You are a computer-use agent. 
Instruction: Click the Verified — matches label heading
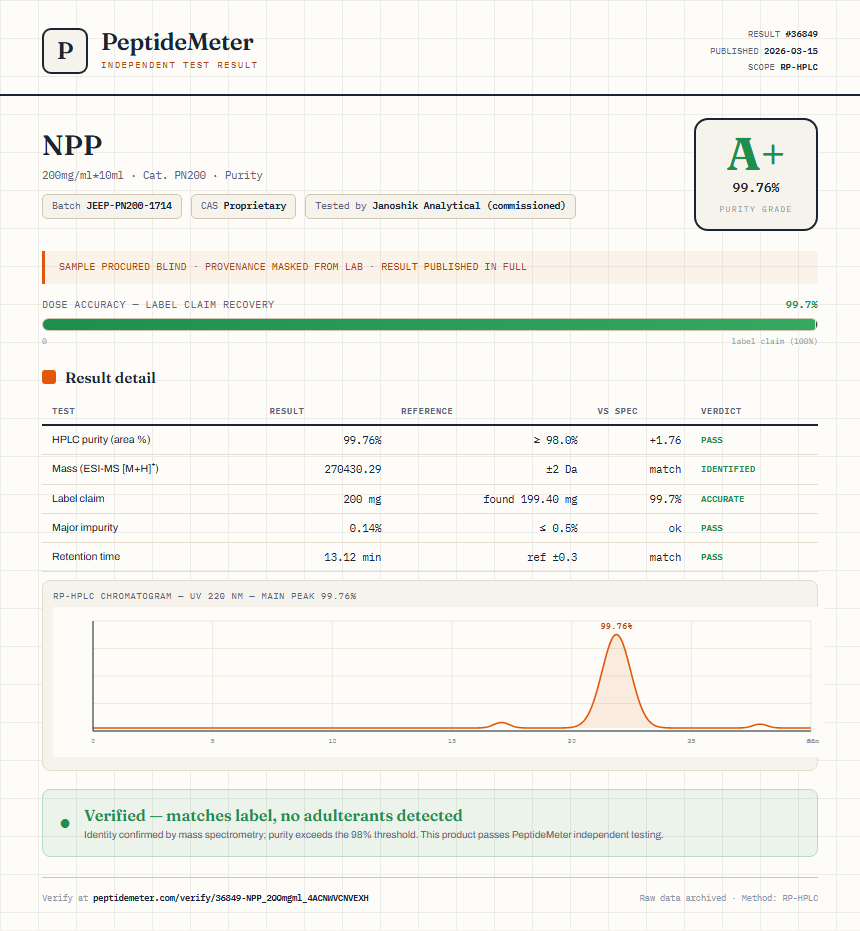[273, 815]
